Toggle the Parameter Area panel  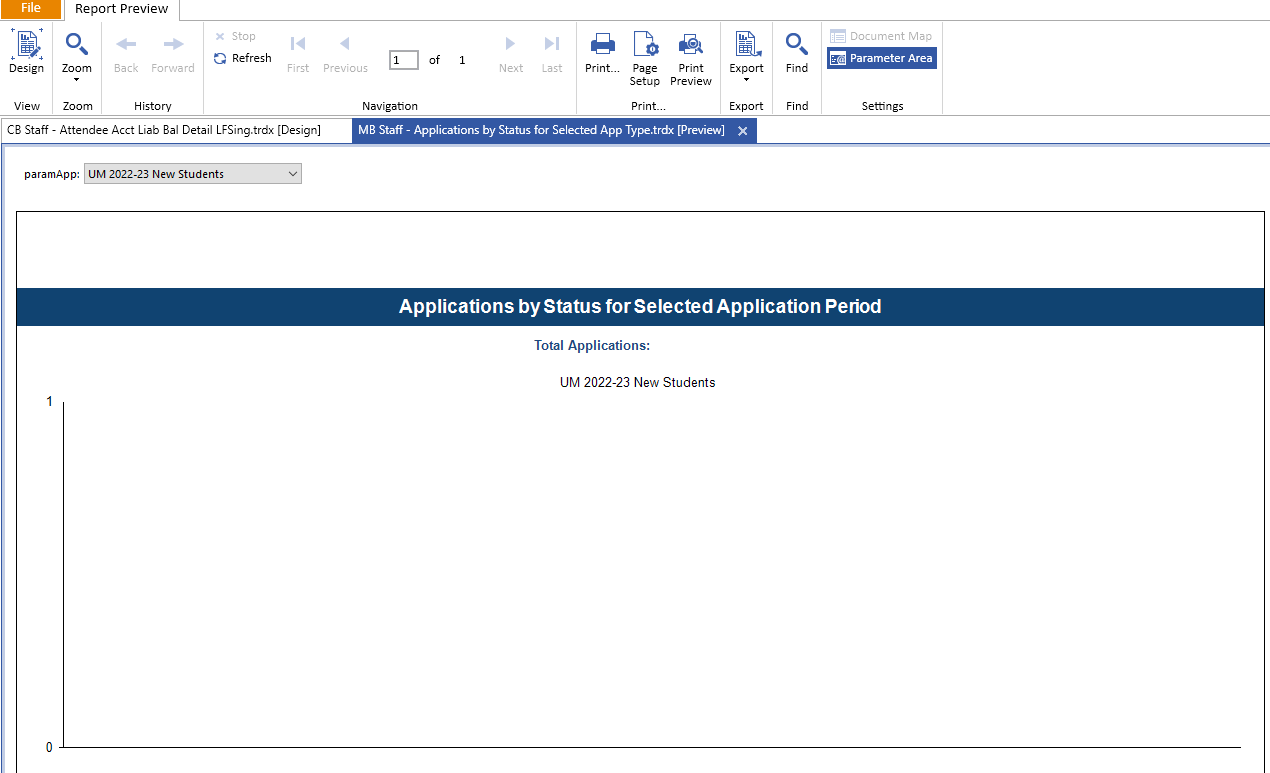click(x=881, y=58)
